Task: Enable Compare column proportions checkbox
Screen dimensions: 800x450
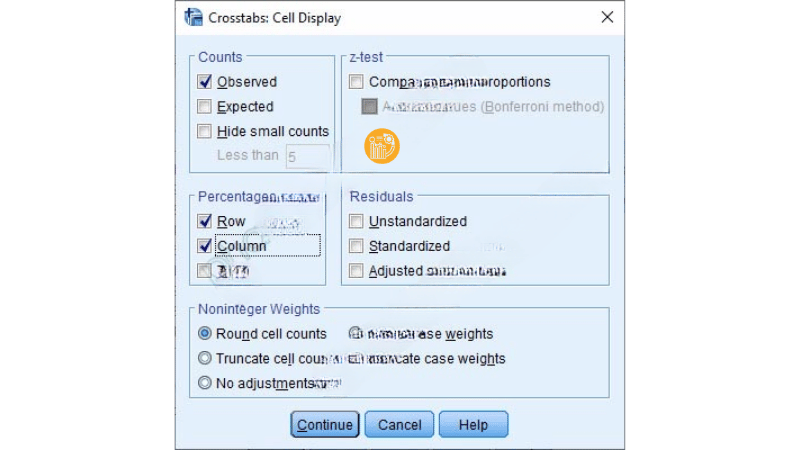Action: tap(356, 82)
